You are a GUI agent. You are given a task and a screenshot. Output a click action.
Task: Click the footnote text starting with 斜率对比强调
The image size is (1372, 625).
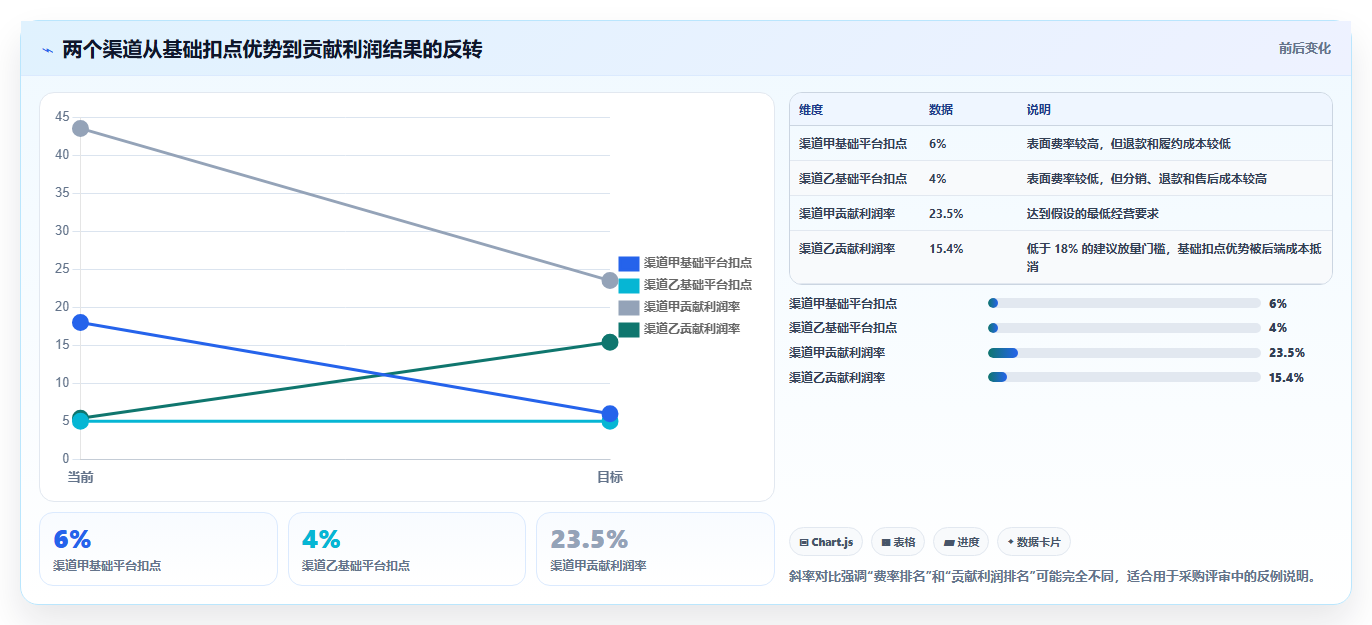click(1054, 576)
